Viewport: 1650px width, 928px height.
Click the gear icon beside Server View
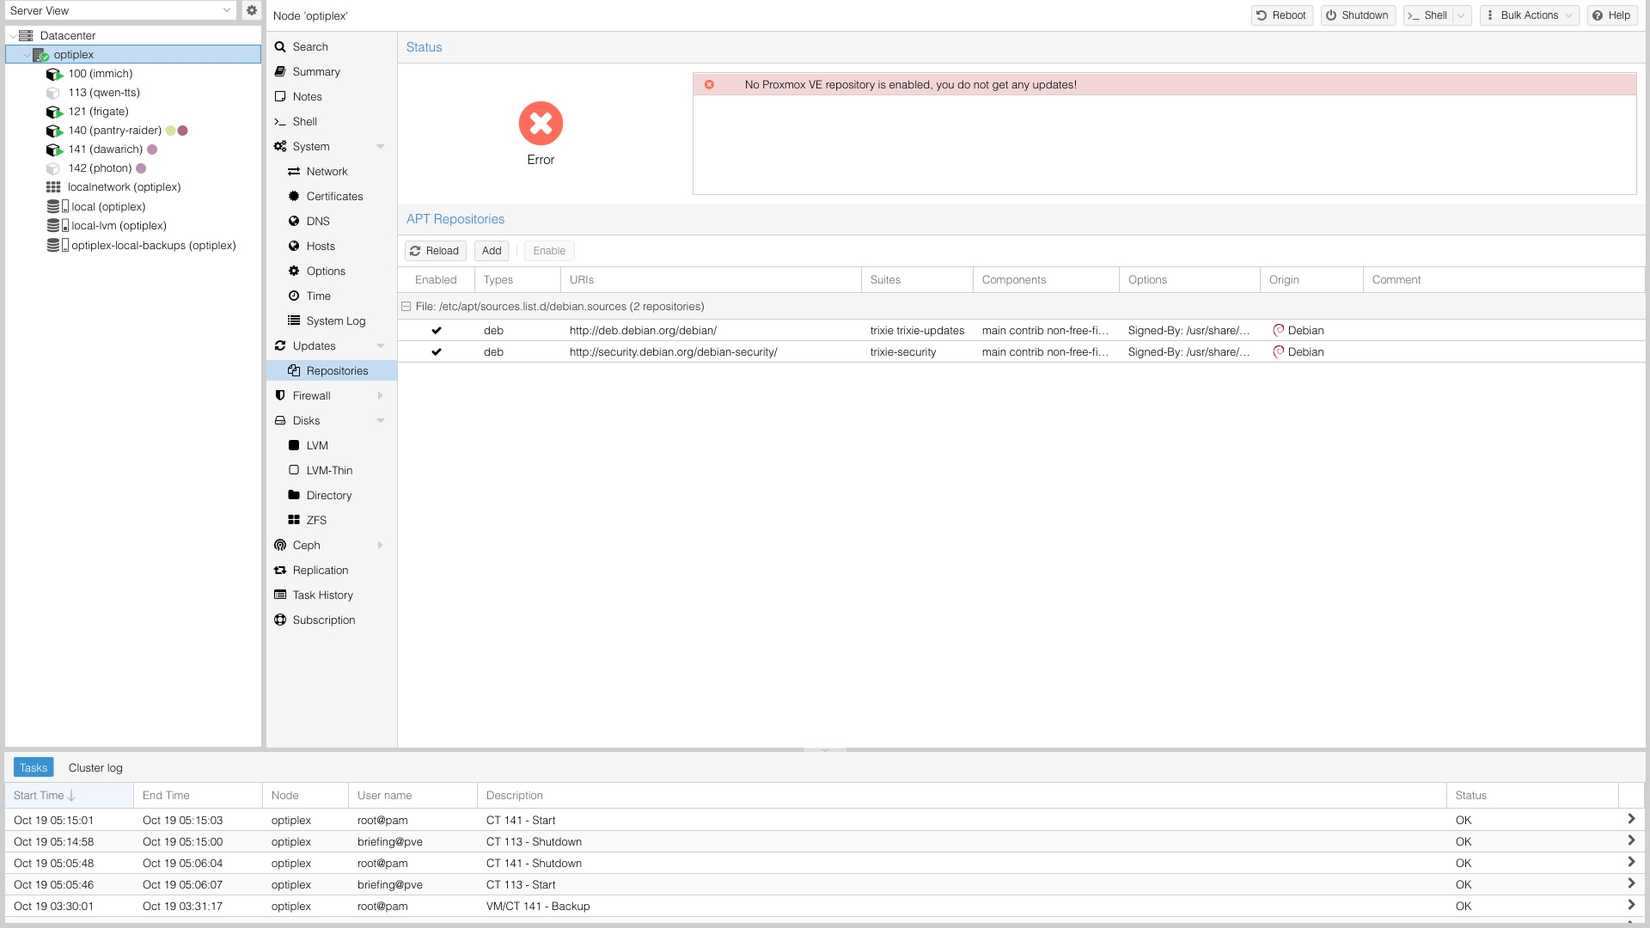[x=251, y=10]
